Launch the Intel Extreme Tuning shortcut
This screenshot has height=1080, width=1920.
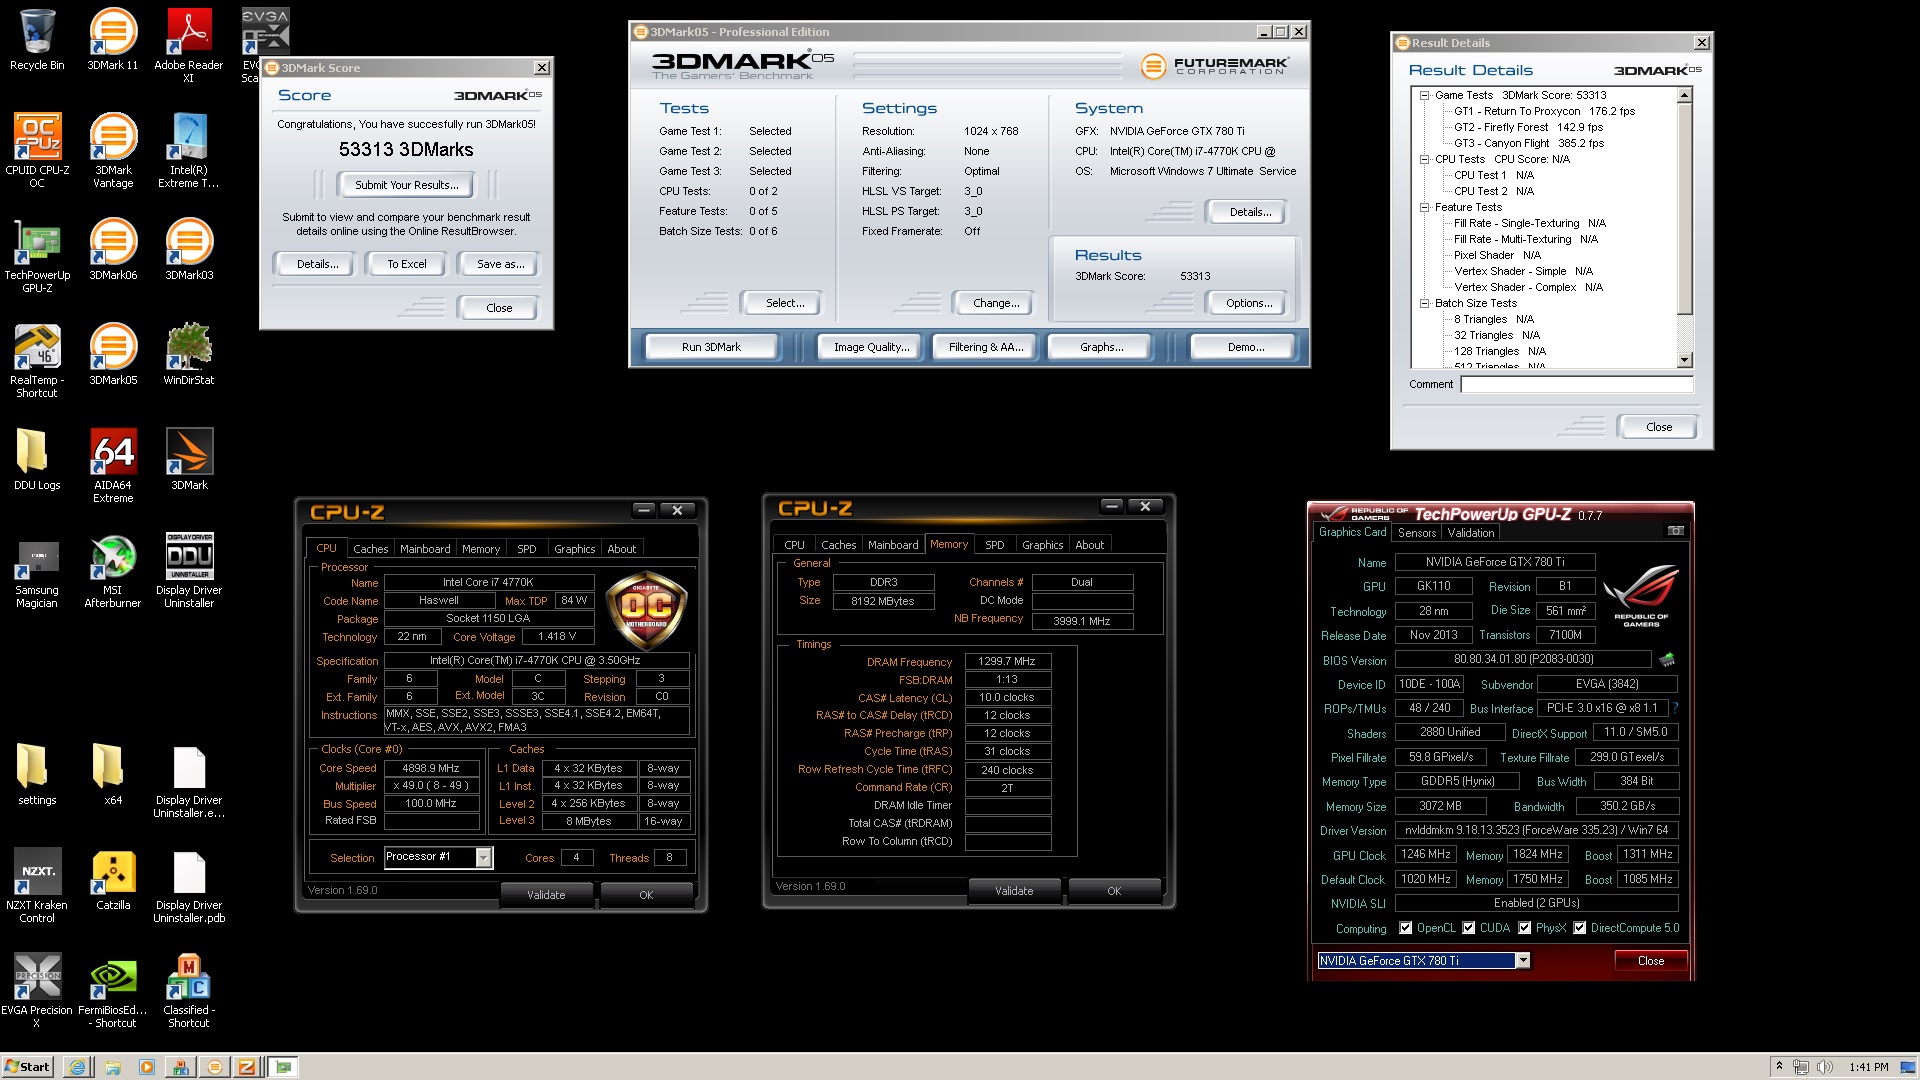[x=189, y=150]
